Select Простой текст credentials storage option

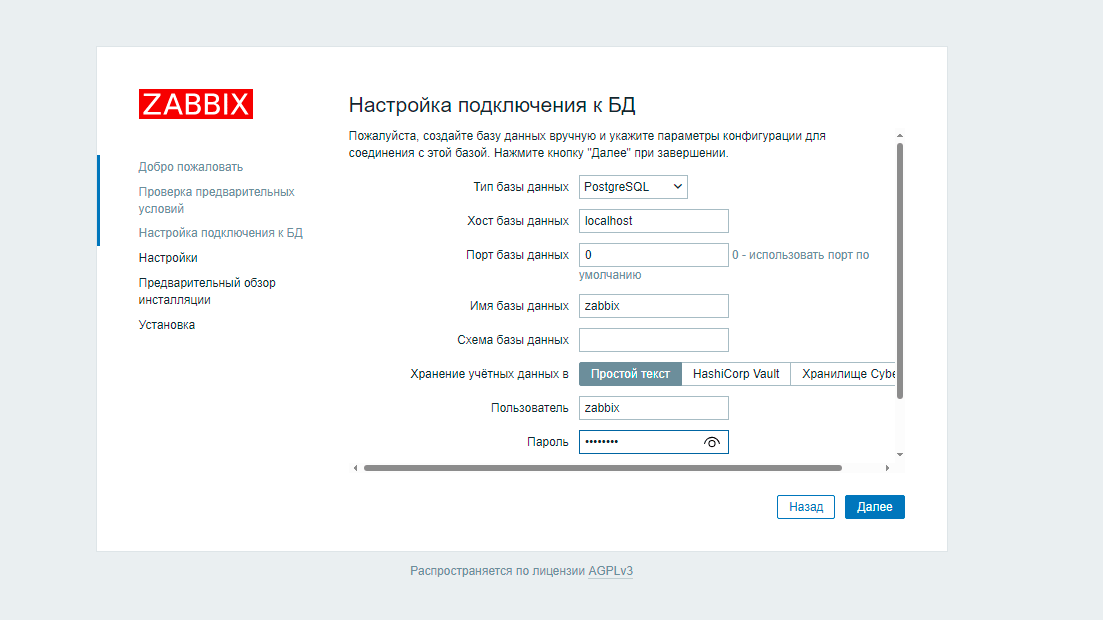[630, 374]
